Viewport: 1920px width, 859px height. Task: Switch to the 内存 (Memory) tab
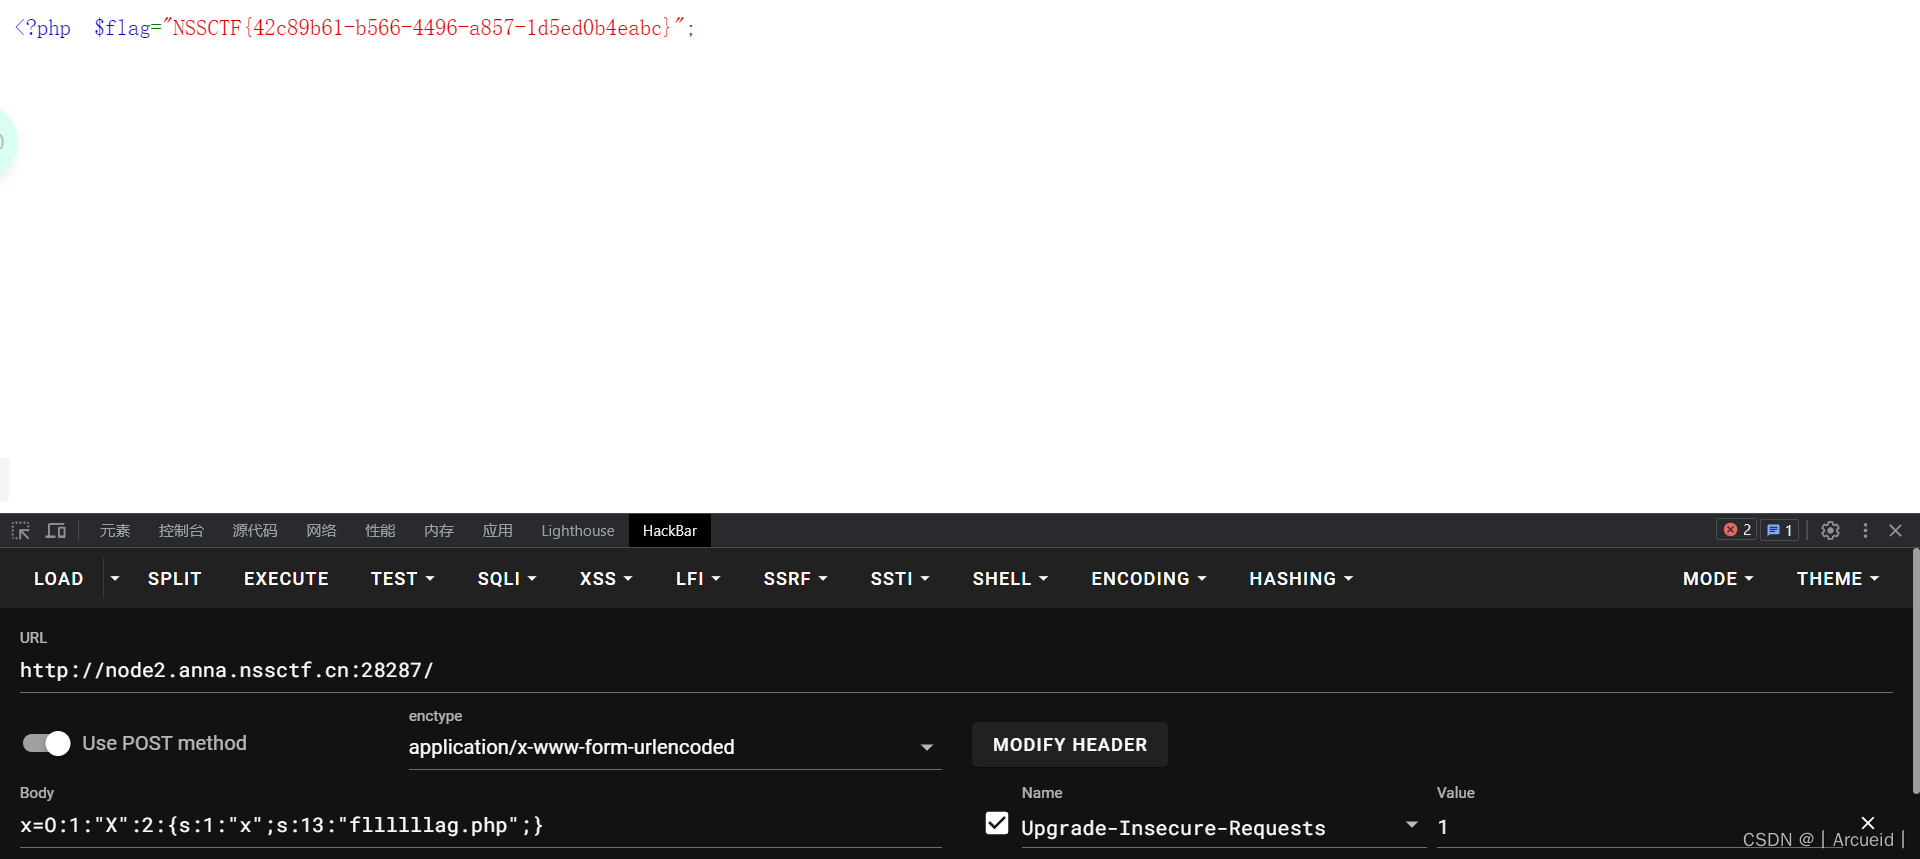439,531
